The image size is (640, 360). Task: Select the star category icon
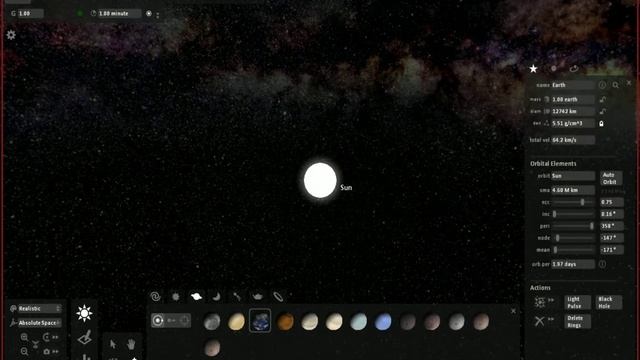tap(176, 297)
